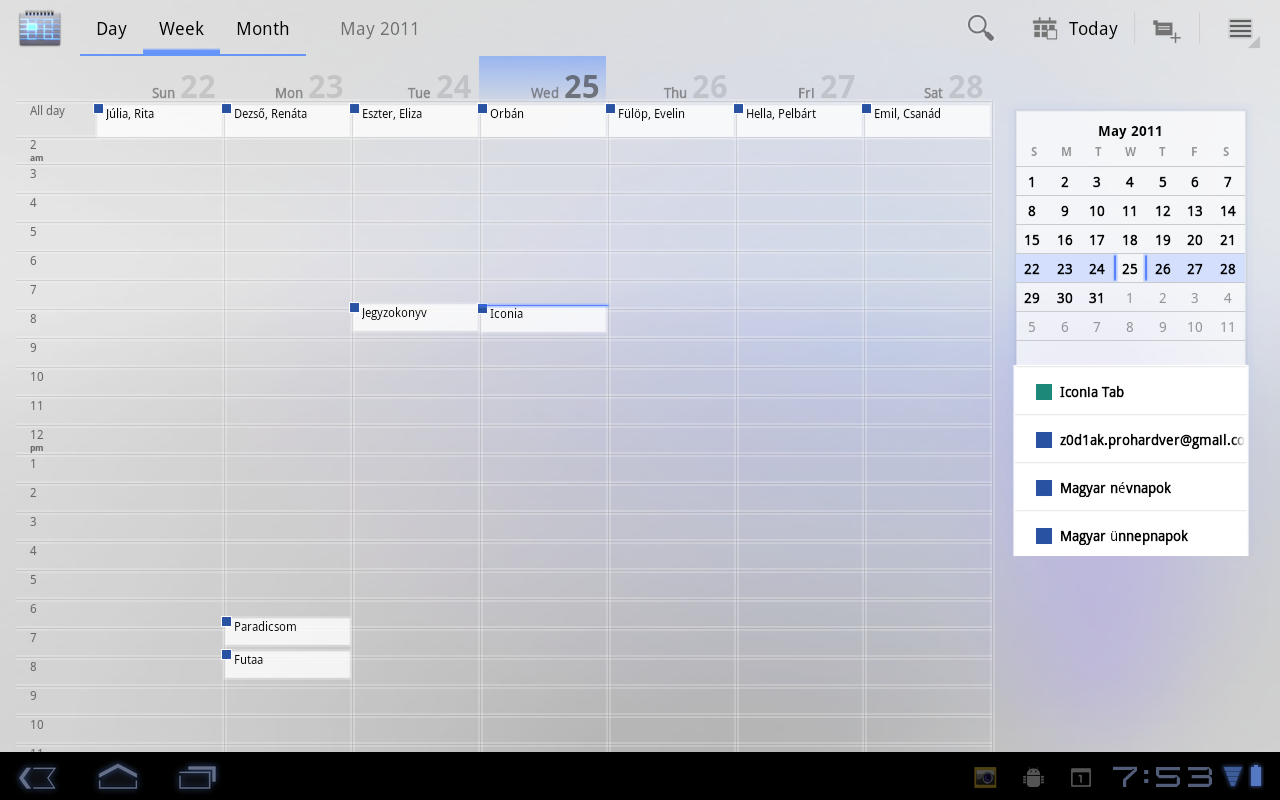Toggle the Iconia Tab calendar visibility
The width and height of the screenshot is (1280, 800).
[1130, 392]
